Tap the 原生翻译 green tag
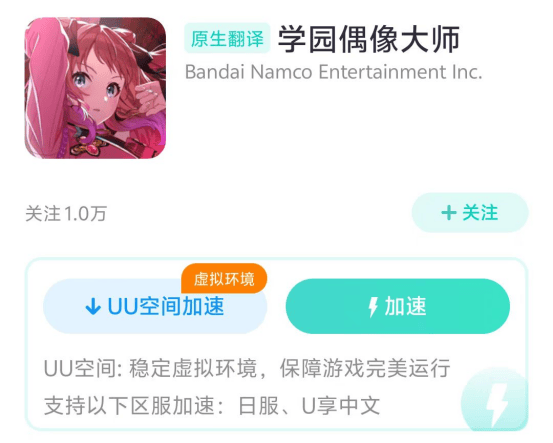The height and width of the screenshot is (443, 553). pos(227,38)
